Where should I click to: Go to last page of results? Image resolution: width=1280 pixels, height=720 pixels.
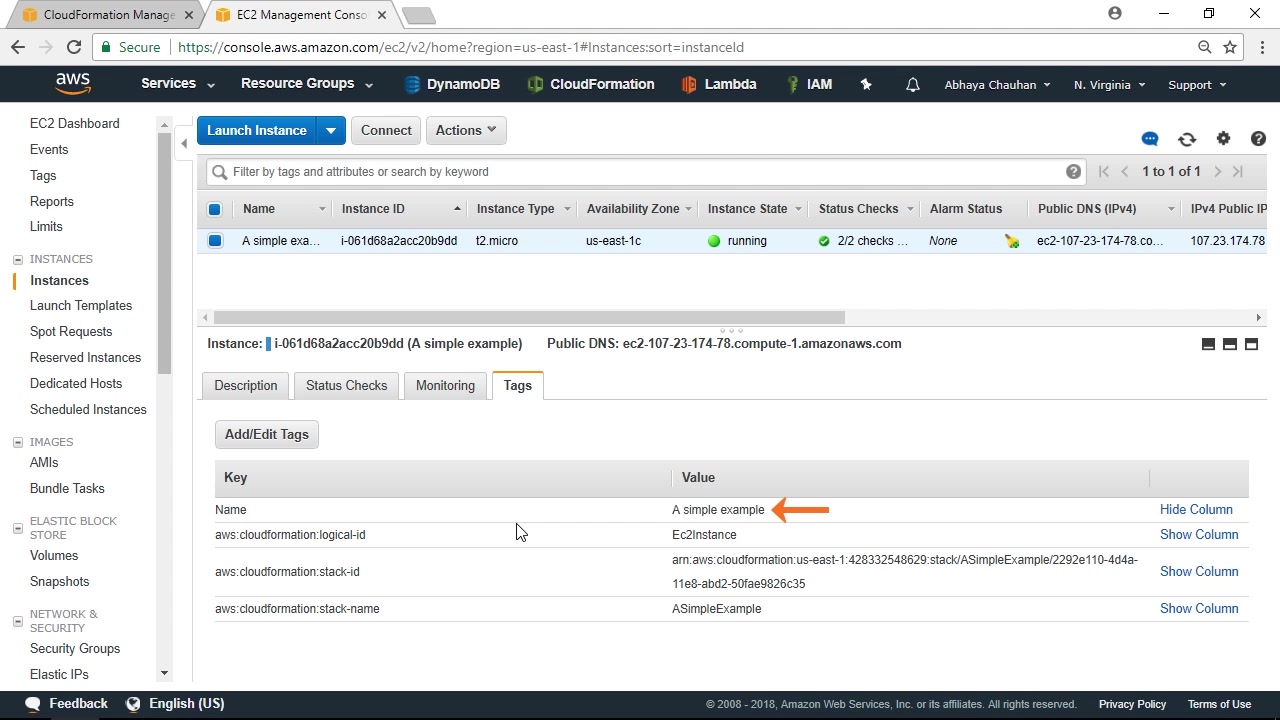click(x=1238, y=172)
